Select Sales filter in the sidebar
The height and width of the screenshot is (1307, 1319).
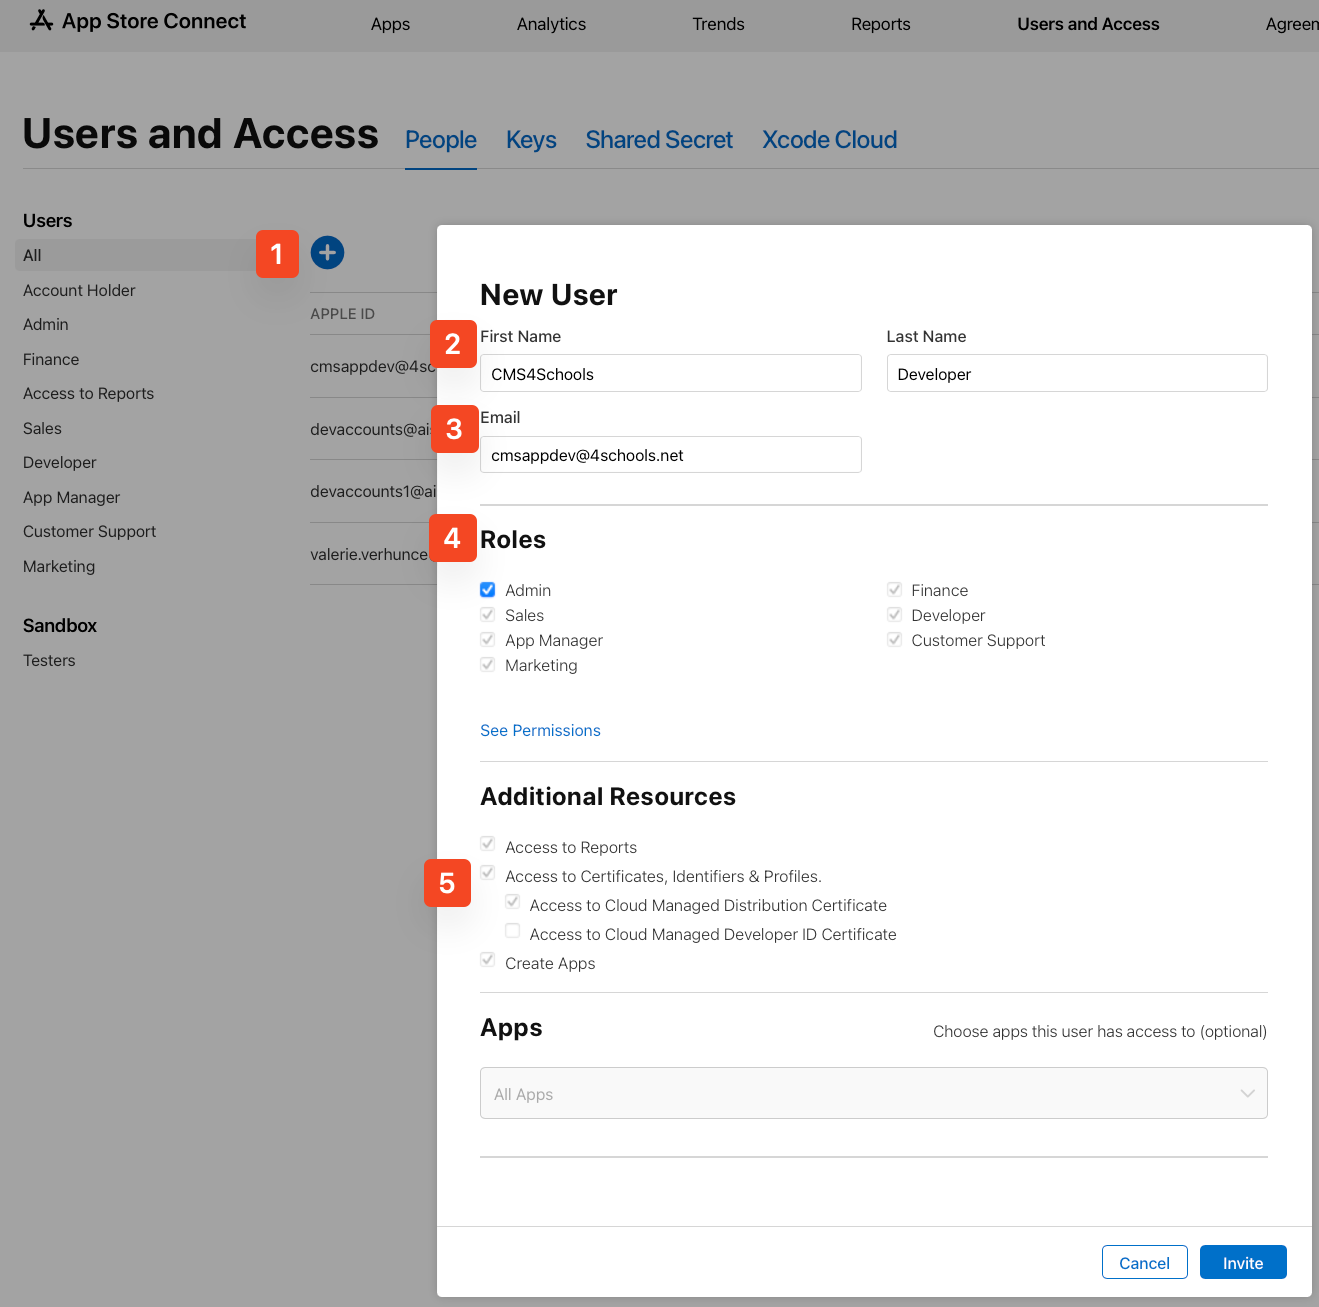click(x=42, y=428)
